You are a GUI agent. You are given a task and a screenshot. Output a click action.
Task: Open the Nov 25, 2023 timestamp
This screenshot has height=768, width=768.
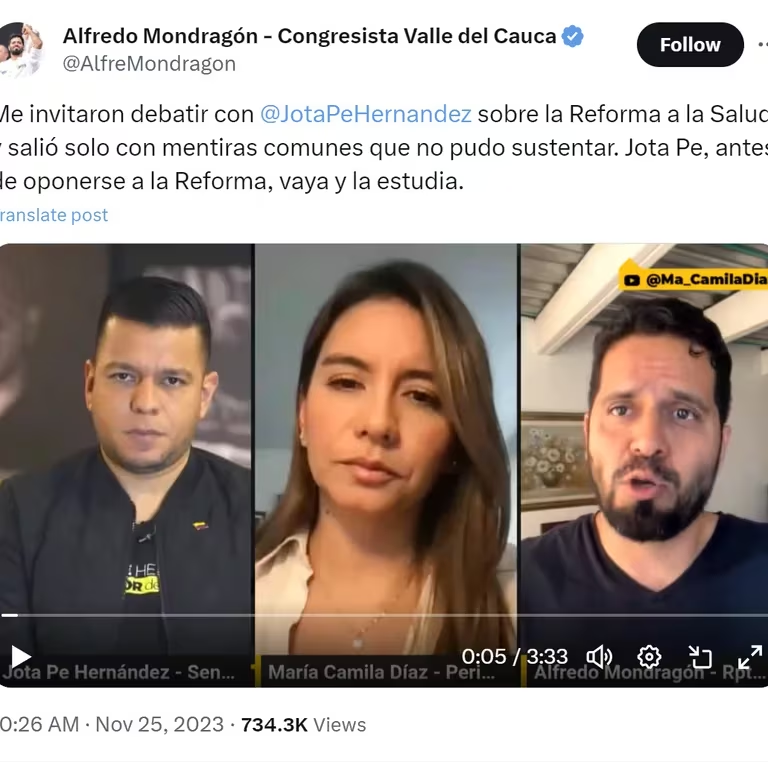point(159,724)
